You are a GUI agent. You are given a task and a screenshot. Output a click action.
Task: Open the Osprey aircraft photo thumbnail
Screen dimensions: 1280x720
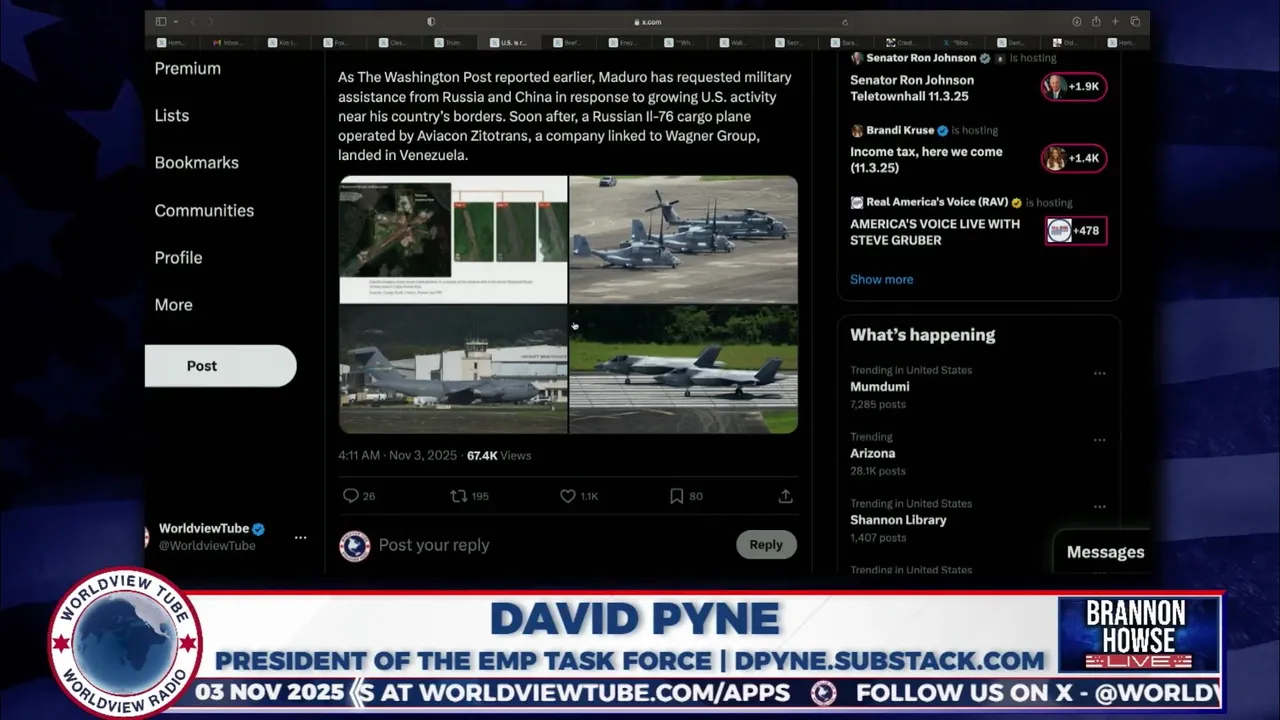pos(684,239)
